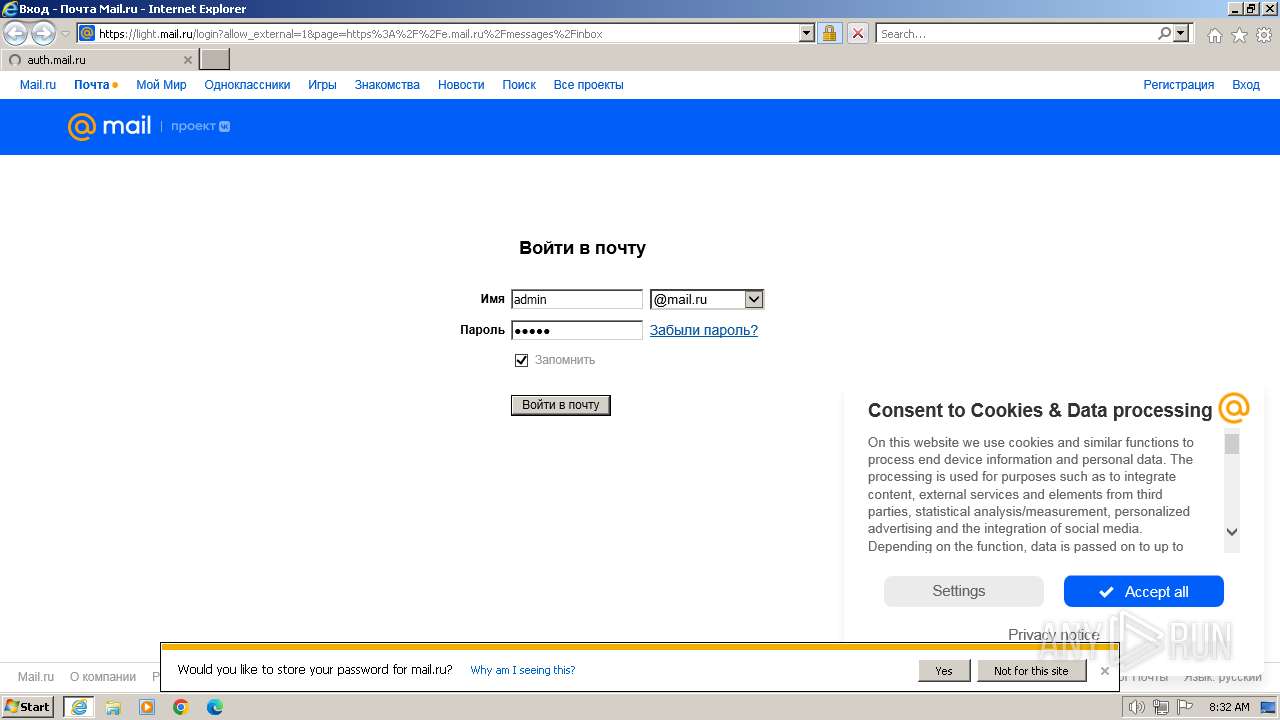The image size is (1280, 720).
Task: Open Internet Explorer from the taskbar
Action: [79, 707]
